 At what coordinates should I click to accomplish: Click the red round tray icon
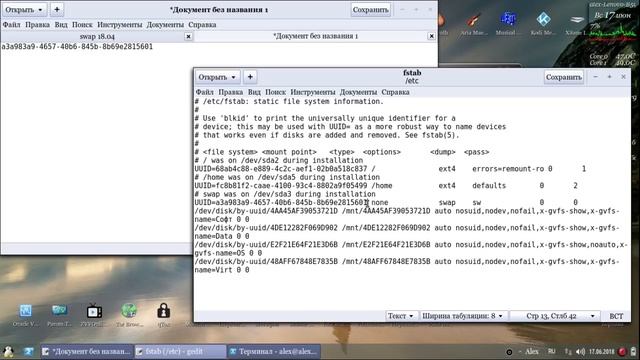622,351
